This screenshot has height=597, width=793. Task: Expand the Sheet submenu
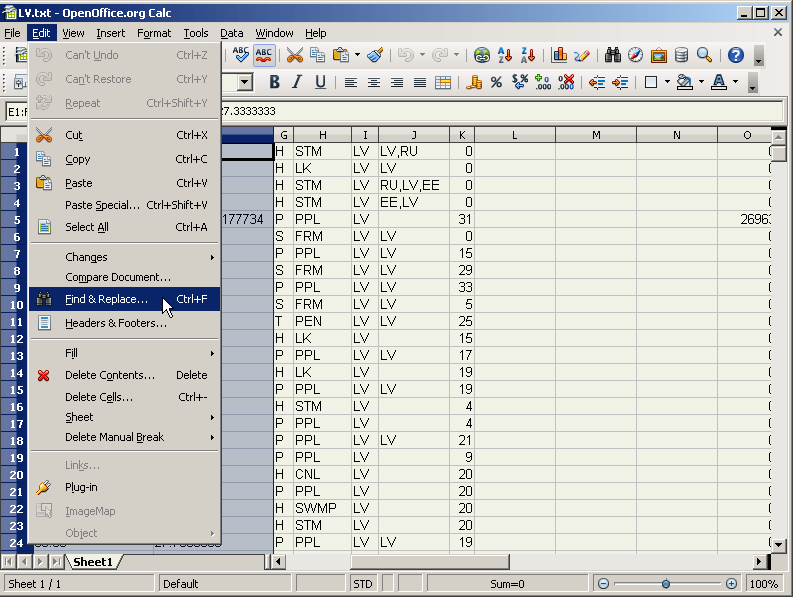pos(125,417)
